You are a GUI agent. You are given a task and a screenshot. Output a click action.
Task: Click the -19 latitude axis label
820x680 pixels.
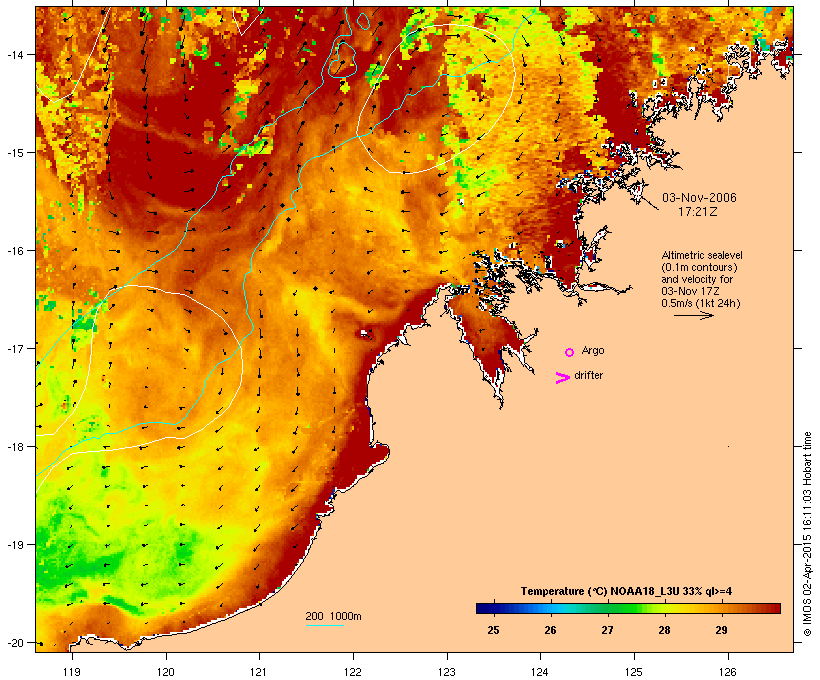point(14,545)
